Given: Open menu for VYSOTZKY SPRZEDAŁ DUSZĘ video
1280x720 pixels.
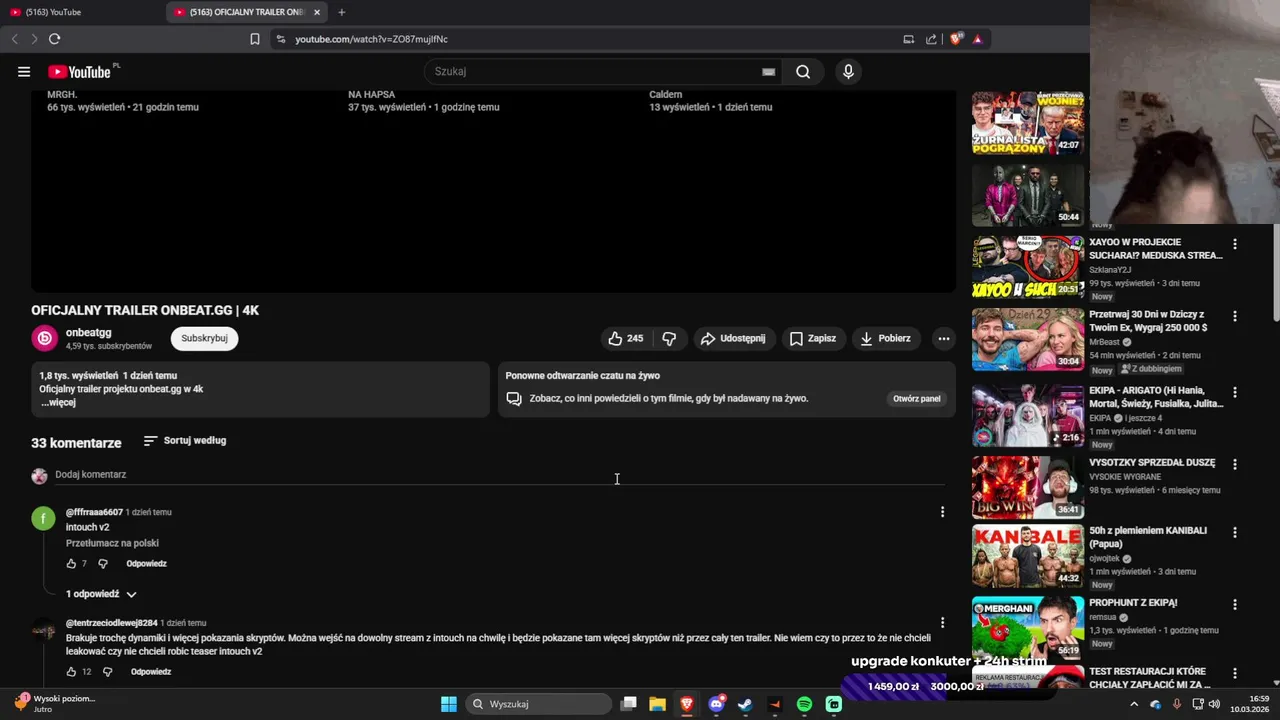Looking at the screenshot, I should pos(1235,464).
